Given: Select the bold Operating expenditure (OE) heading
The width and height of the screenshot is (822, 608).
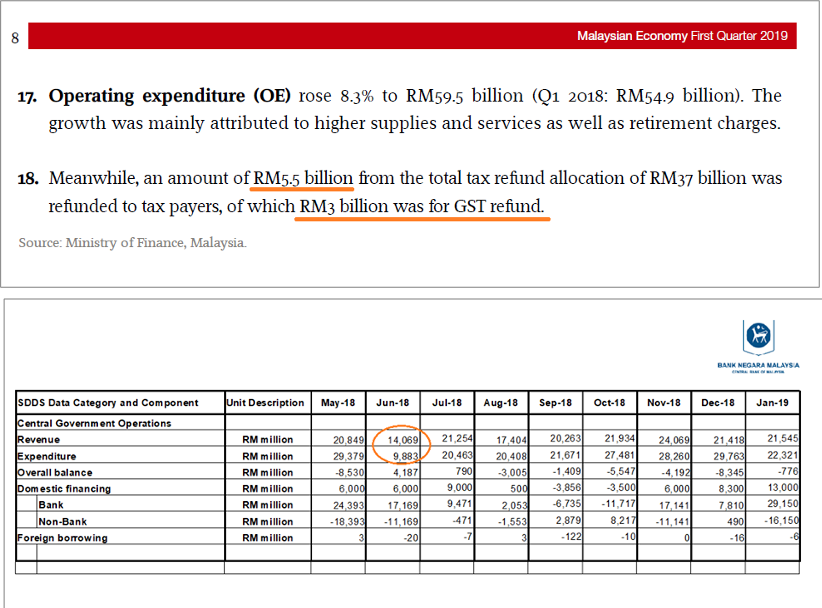Looking at the screenshot, I should click(x=170, y=97).
